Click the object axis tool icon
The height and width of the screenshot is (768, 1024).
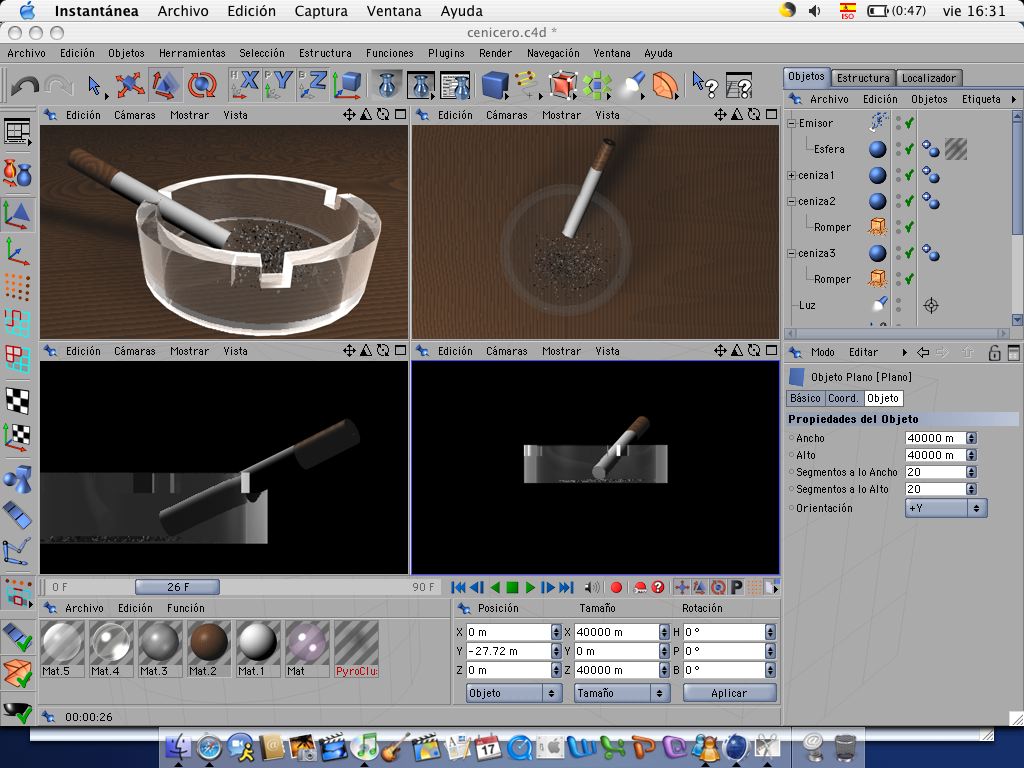point(17,252)
